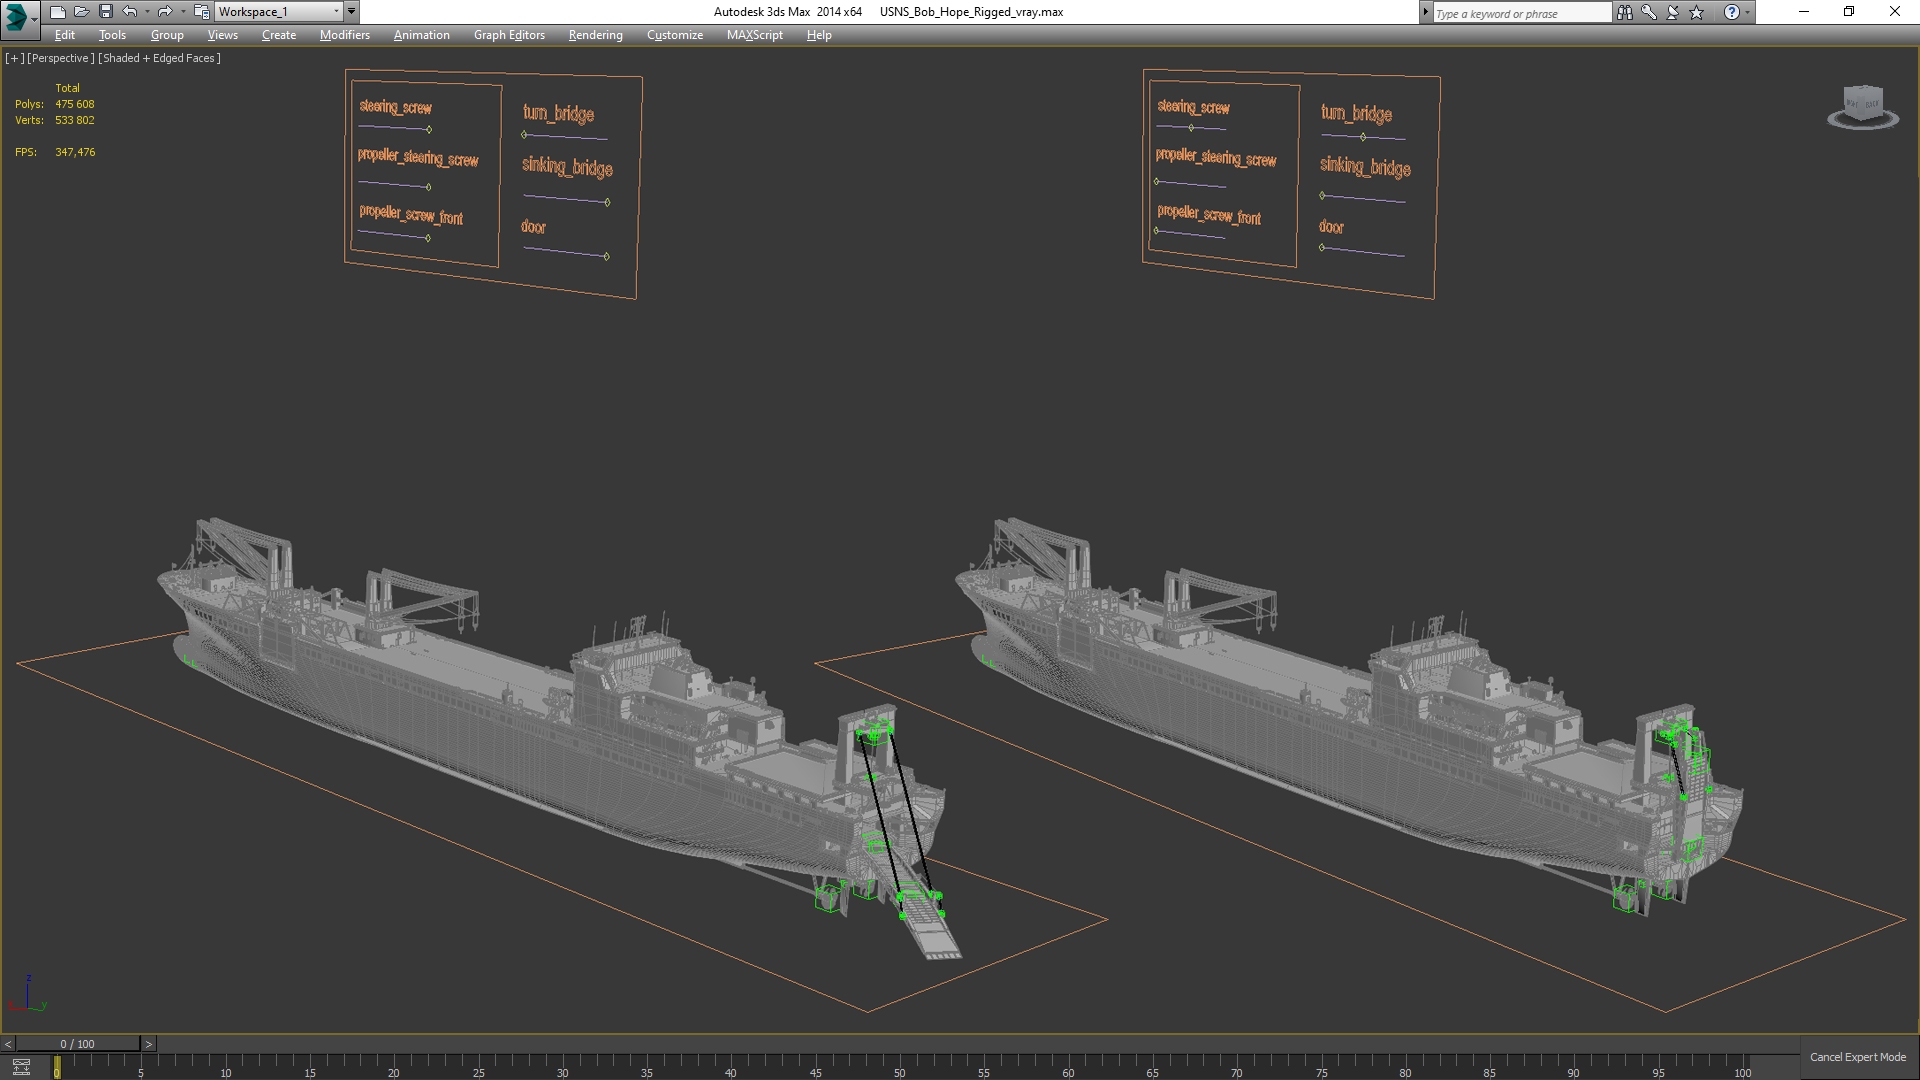Click the left panel steering_screw slider handle
Image resolution: width=1920 pixels, height=1080 pixels.
(429, 130)
